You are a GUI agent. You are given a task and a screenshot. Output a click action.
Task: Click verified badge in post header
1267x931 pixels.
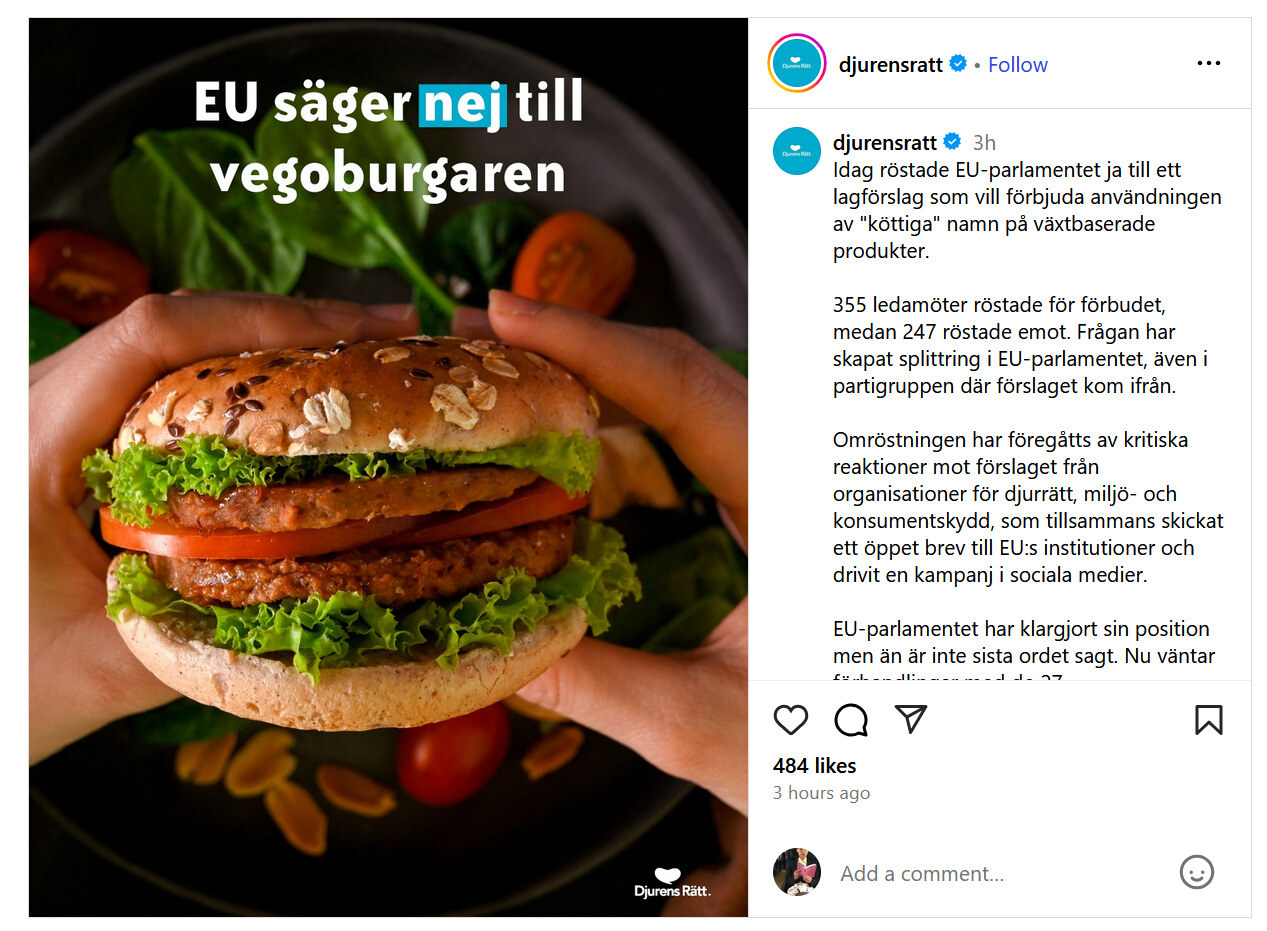pos(958,64)
